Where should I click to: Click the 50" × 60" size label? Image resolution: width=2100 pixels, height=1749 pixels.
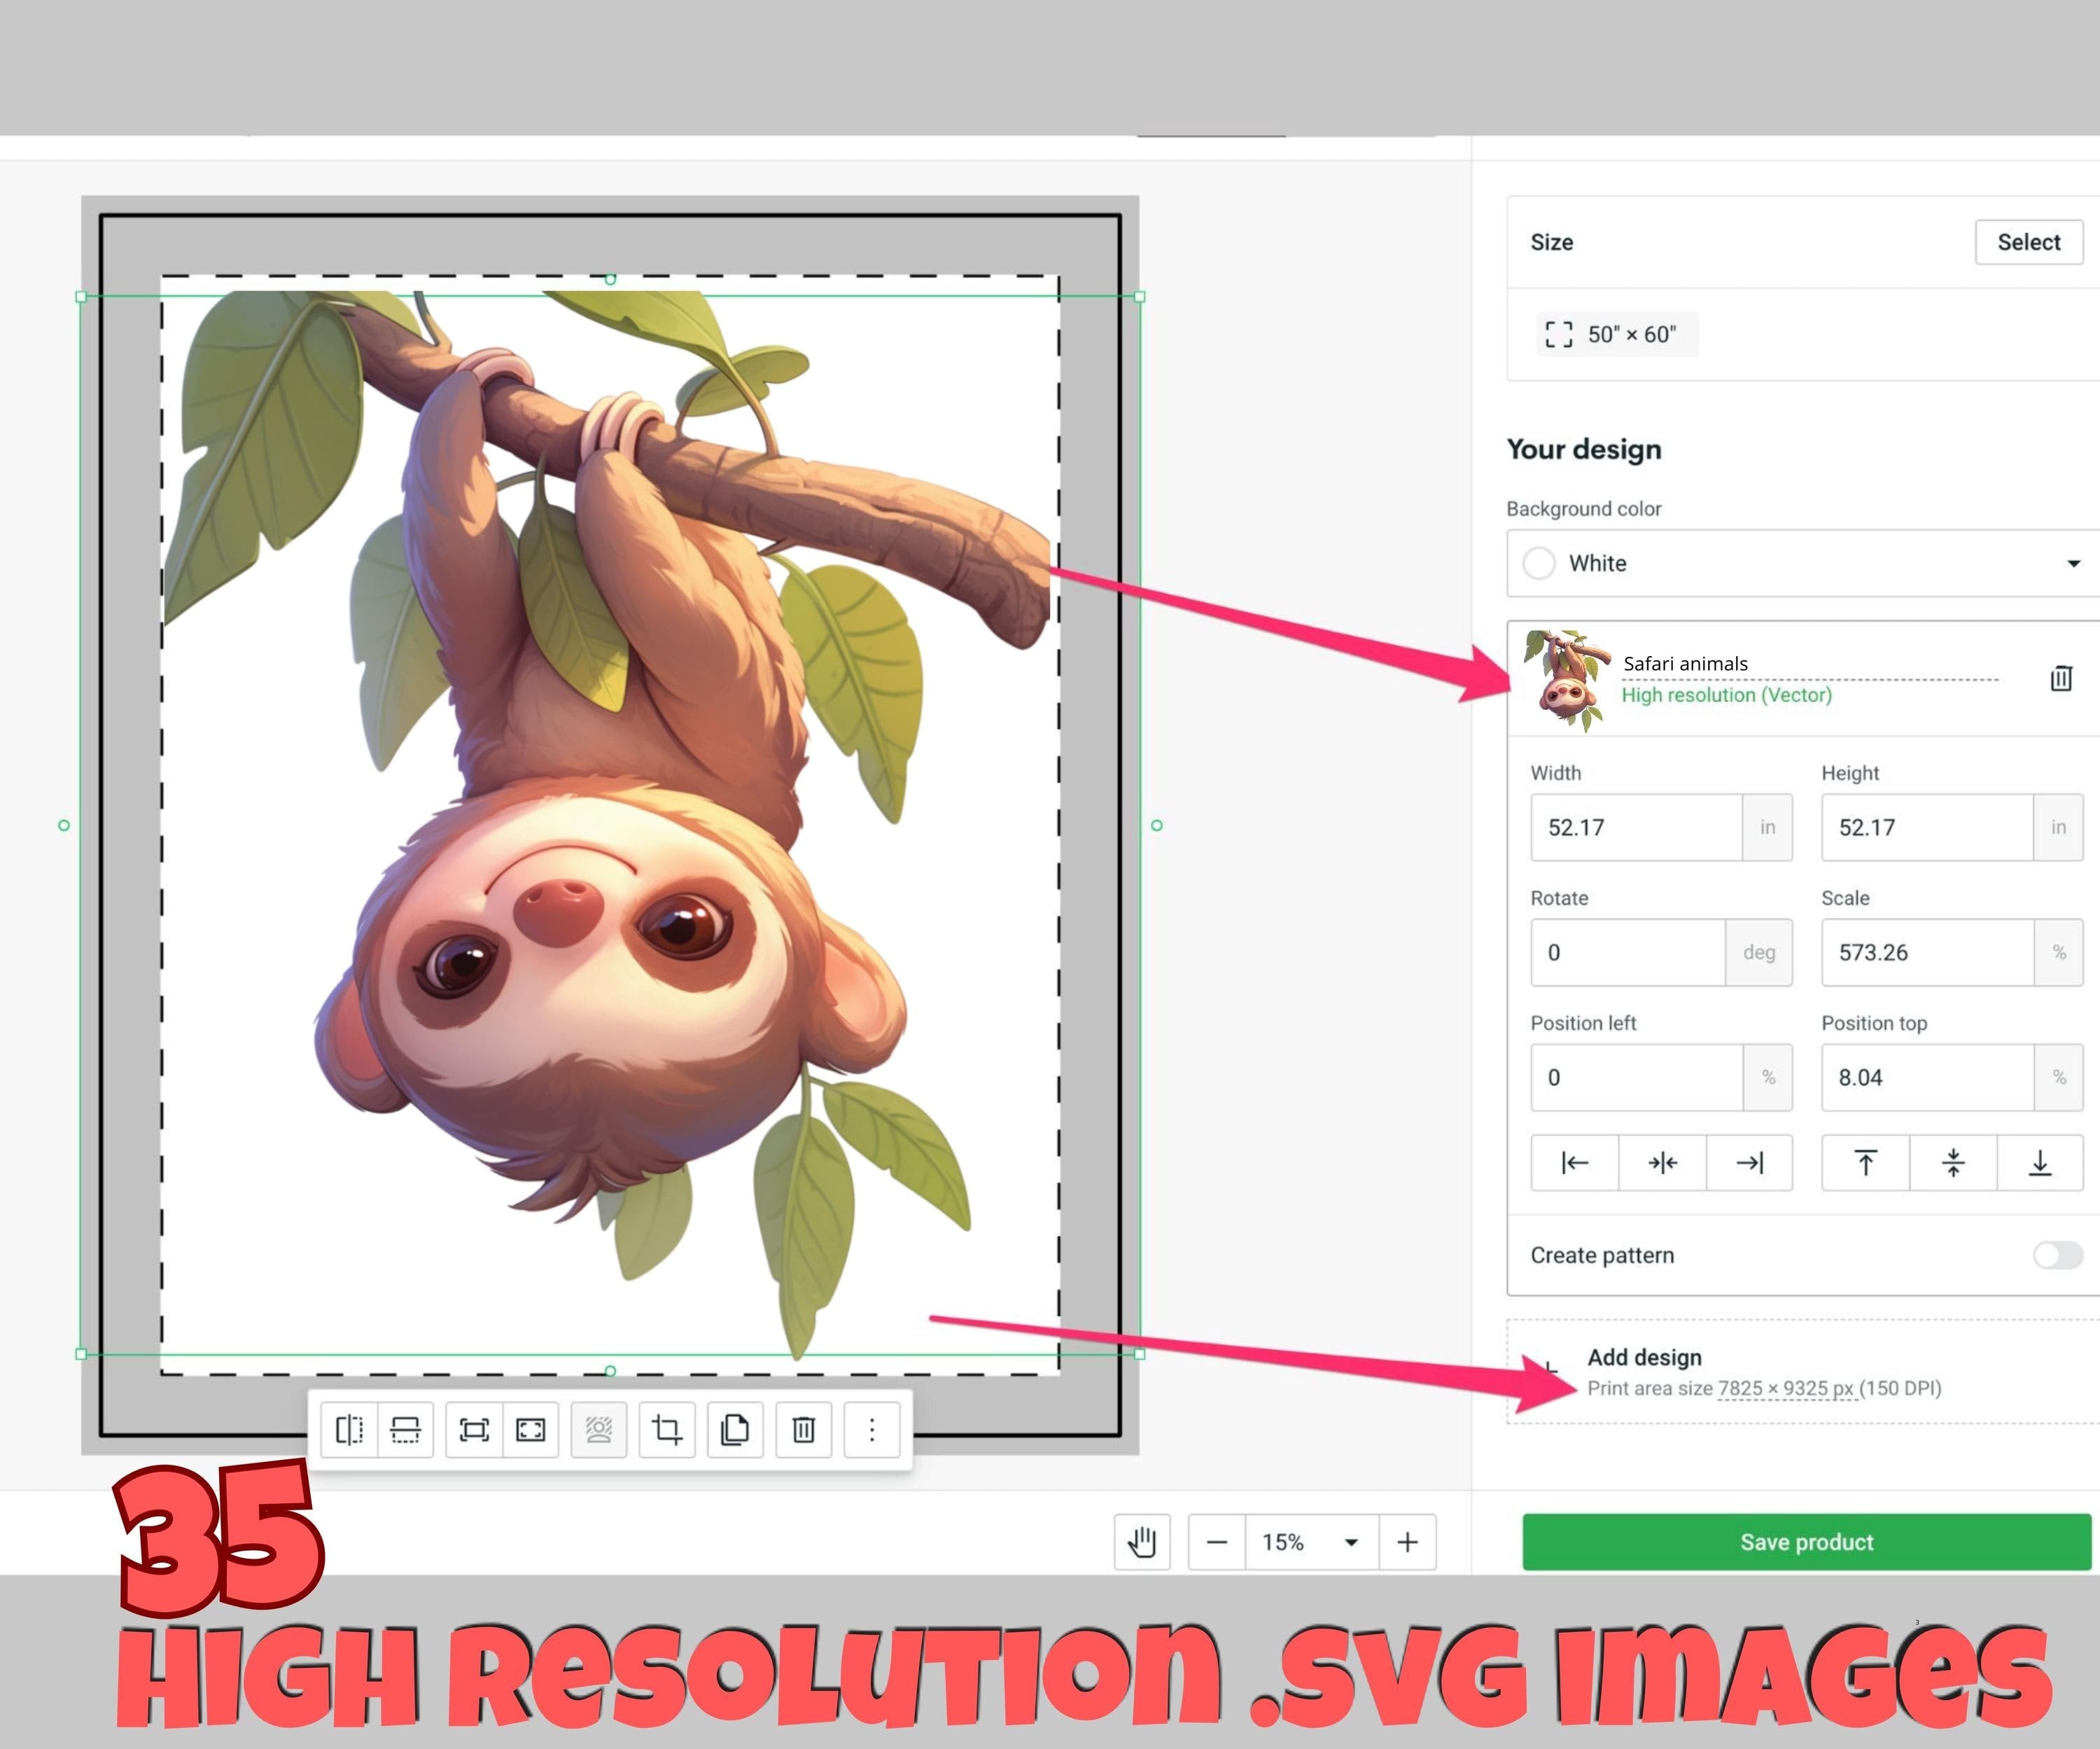(1632, 334)
